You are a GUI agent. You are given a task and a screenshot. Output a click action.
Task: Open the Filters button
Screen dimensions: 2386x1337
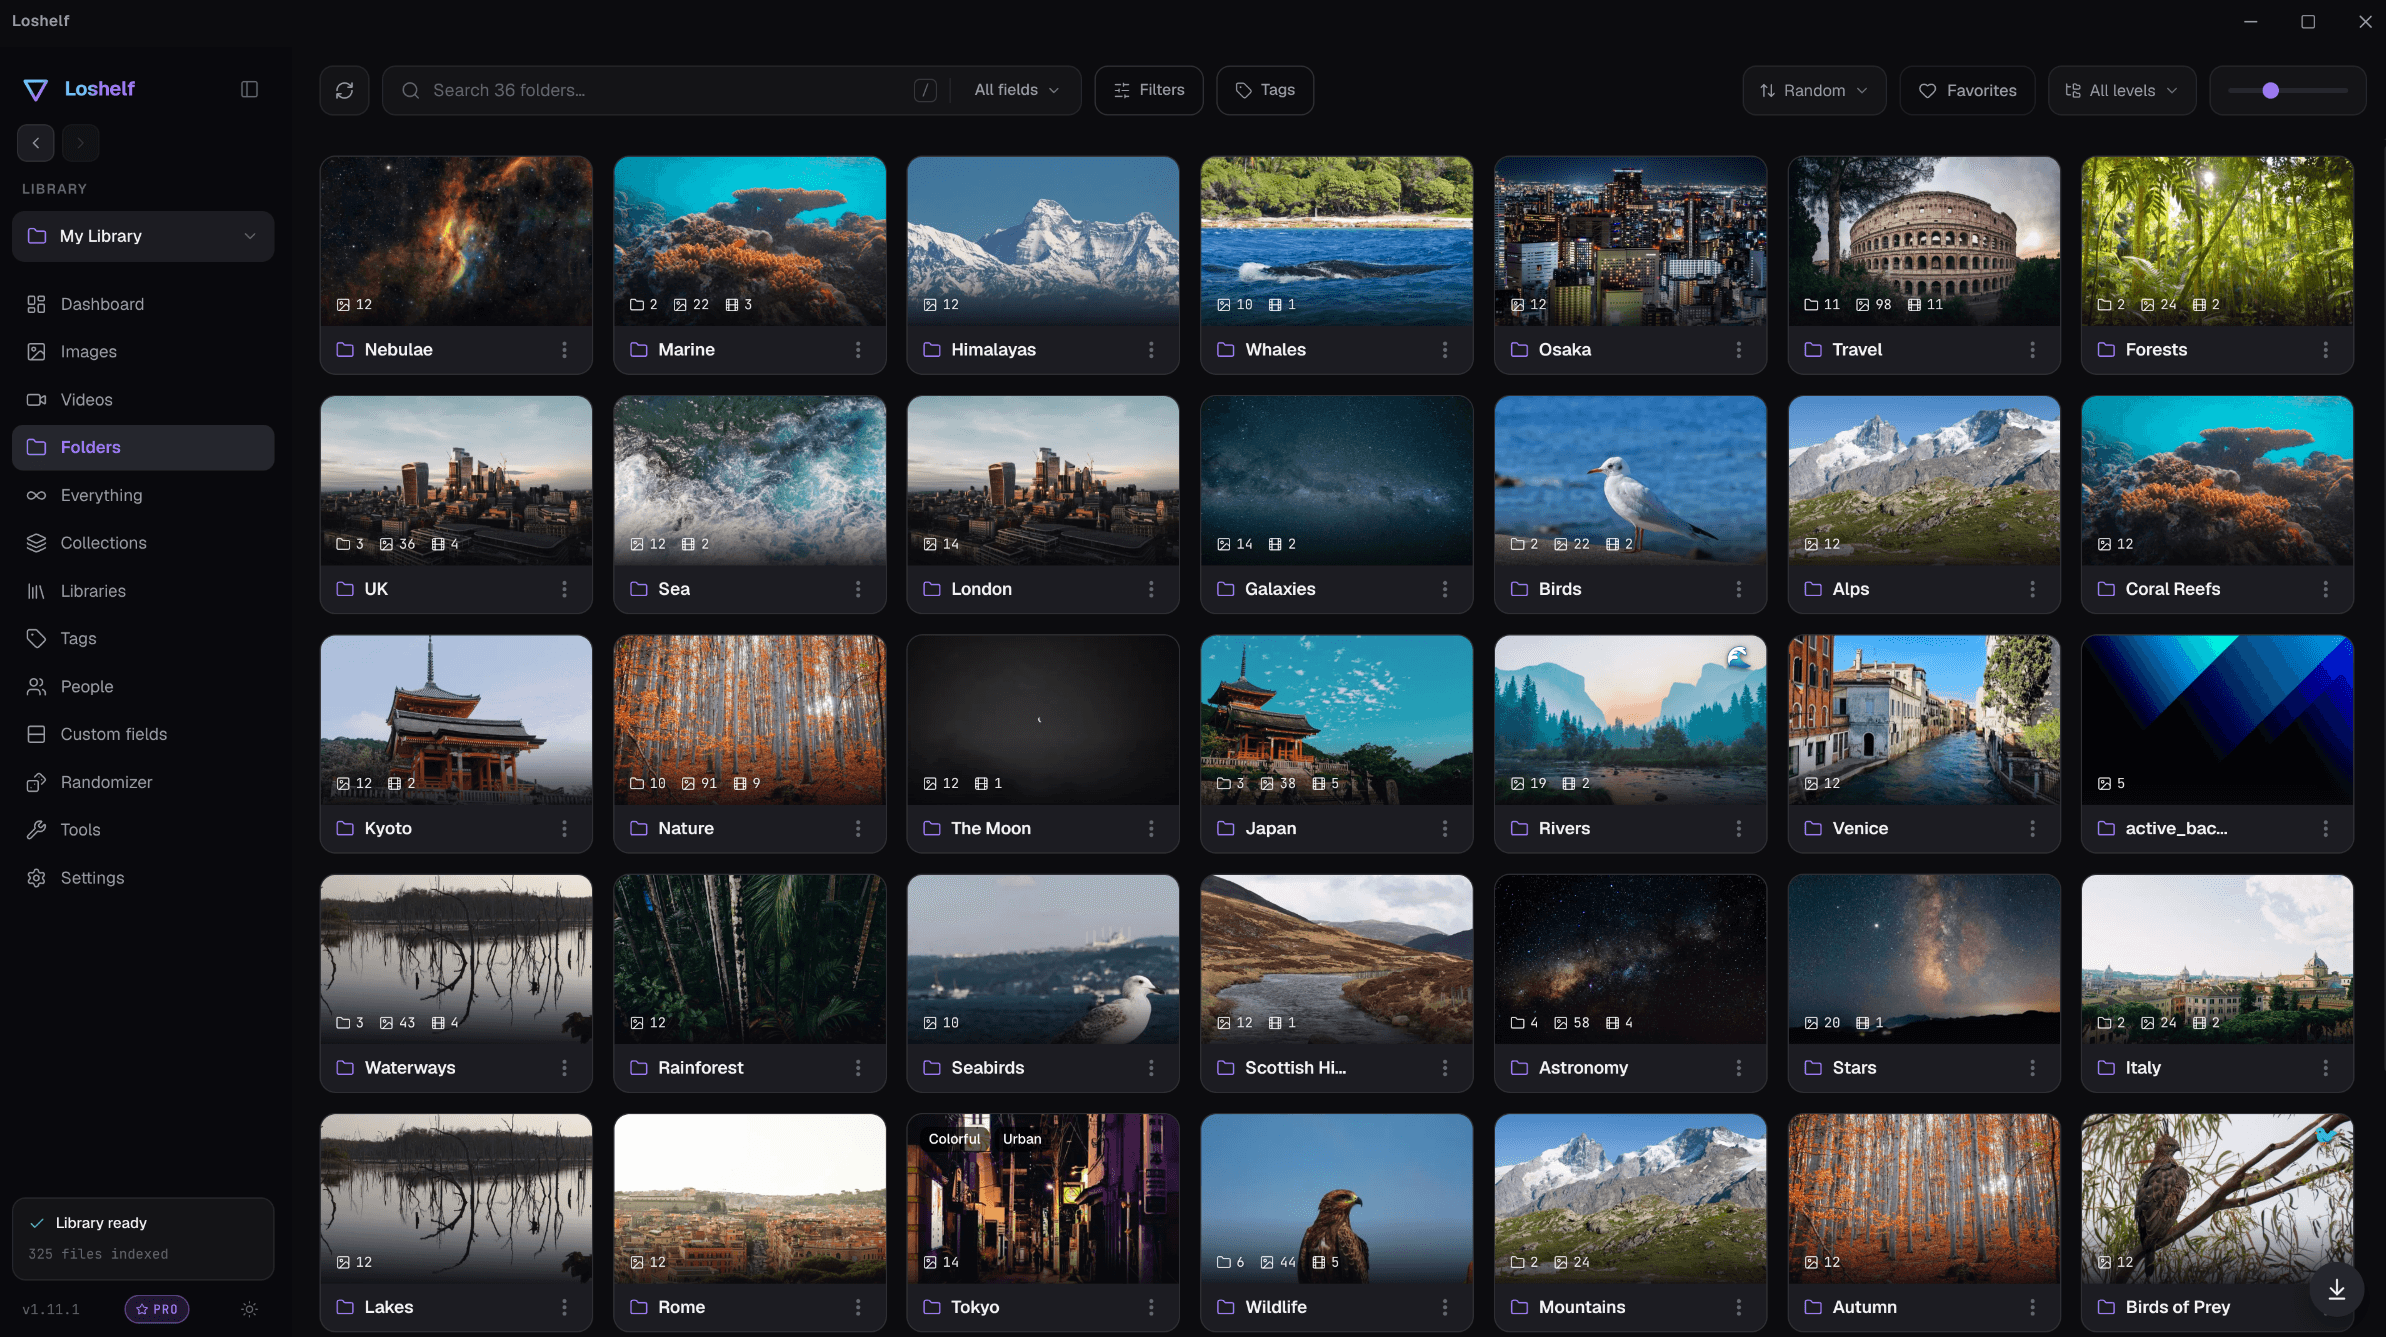[1149, 90]
